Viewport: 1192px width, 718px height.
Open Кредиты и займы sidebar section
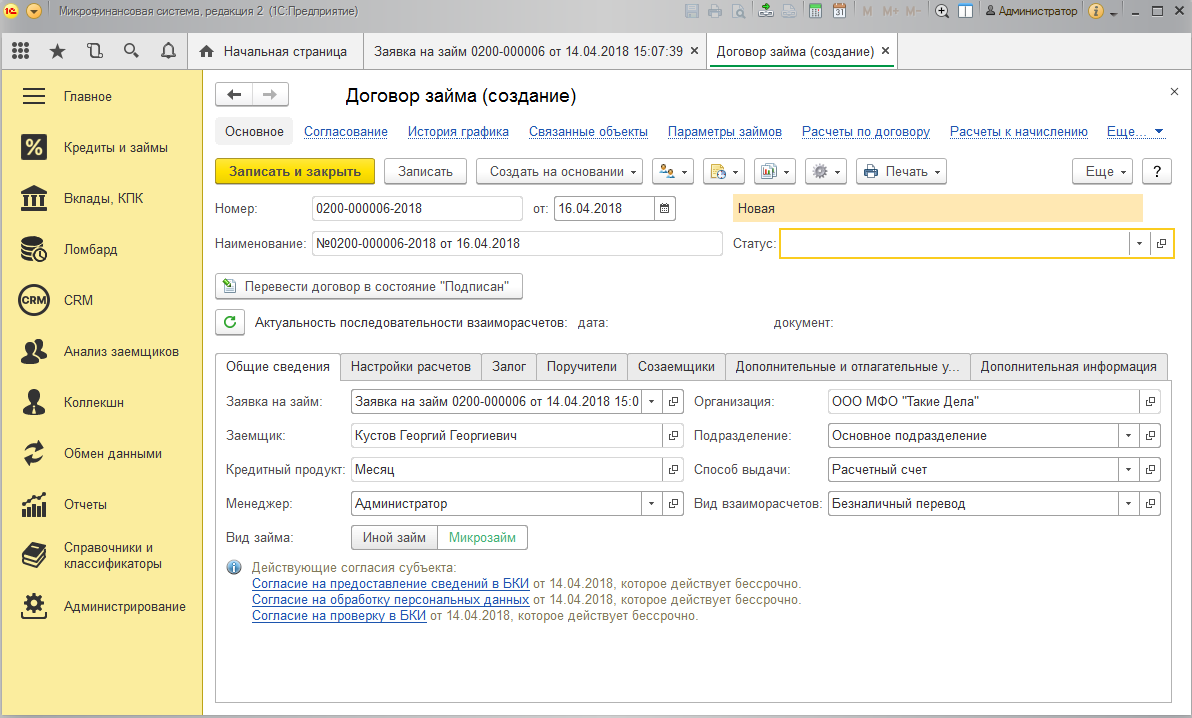115,148
